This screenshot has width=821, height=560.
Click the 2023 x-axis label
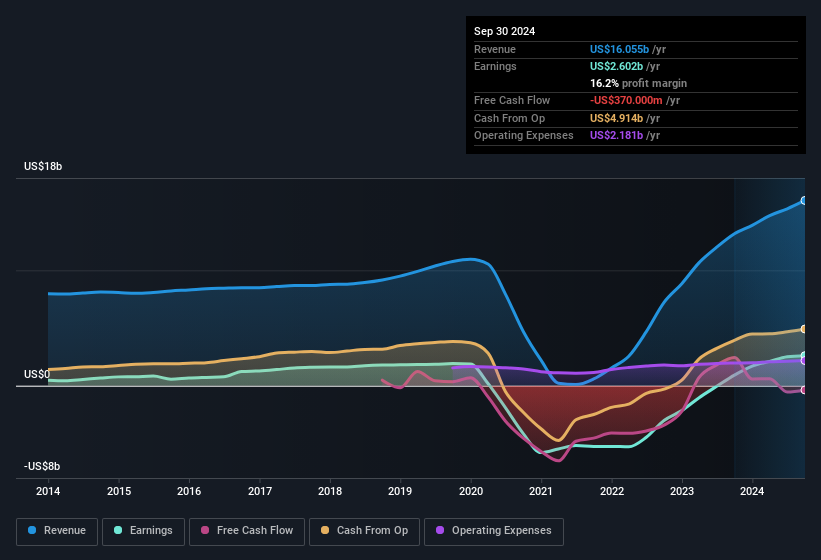click(x=682, y=491)
